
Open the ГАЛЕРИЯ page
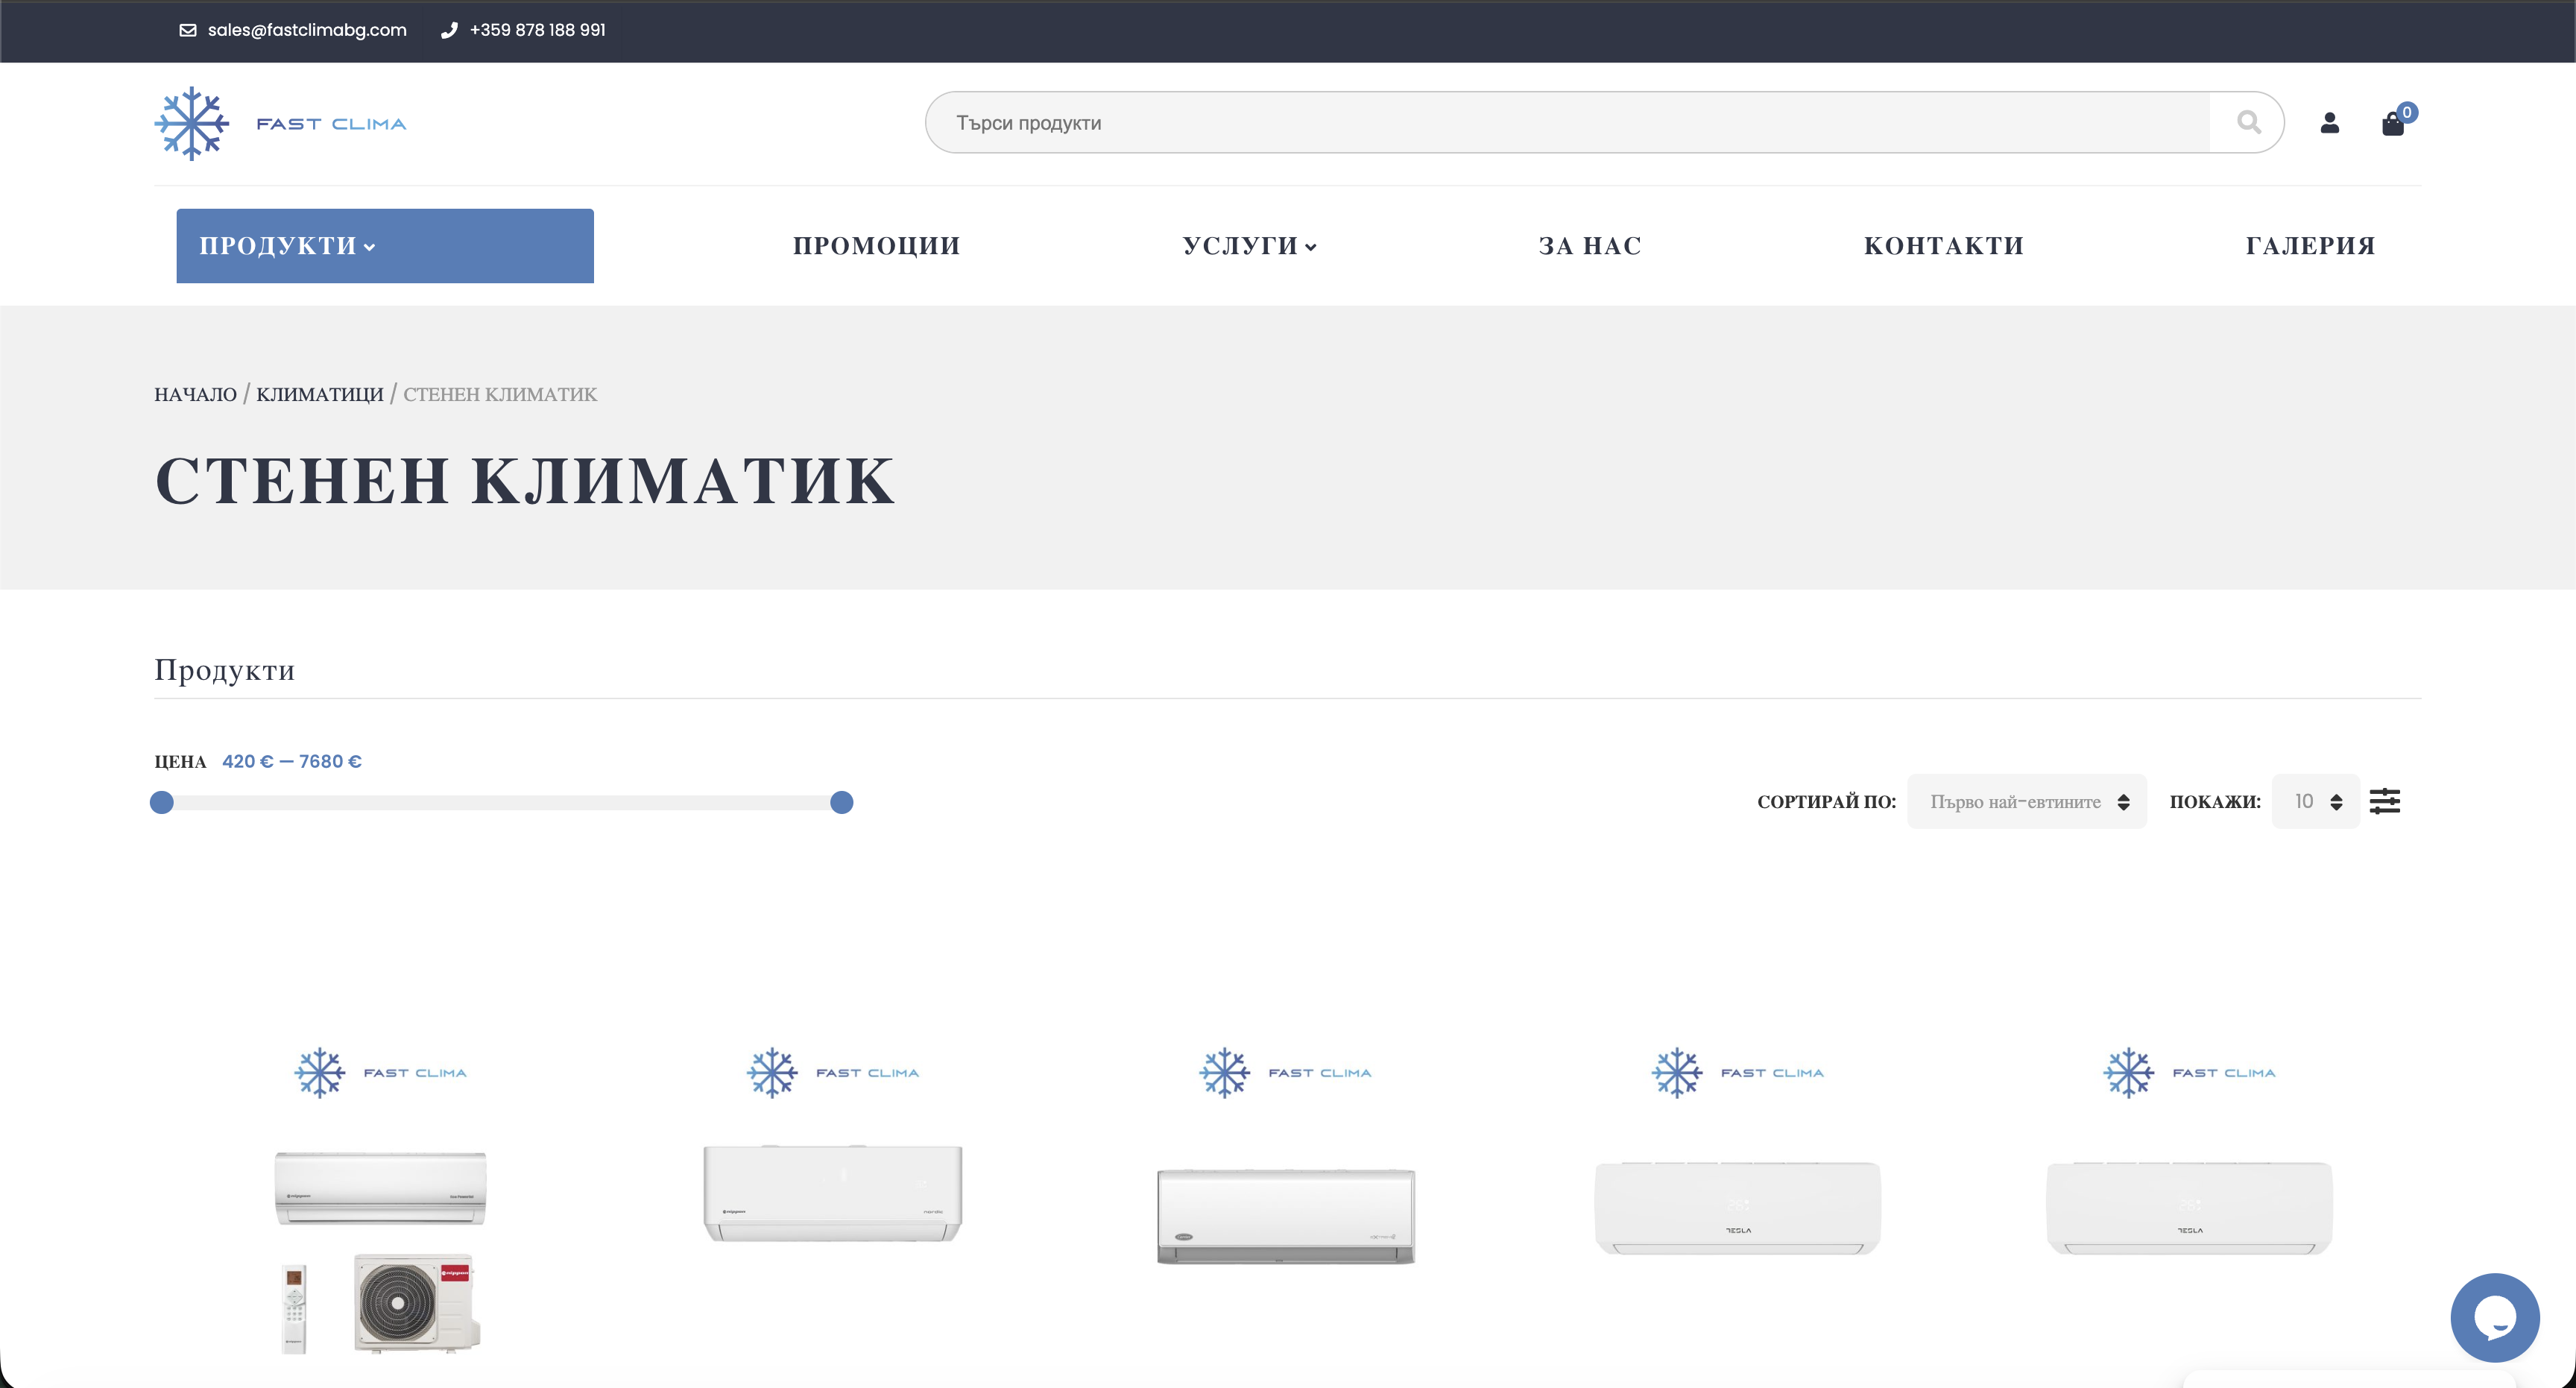pyautogui.click(x=2310, y=246)
